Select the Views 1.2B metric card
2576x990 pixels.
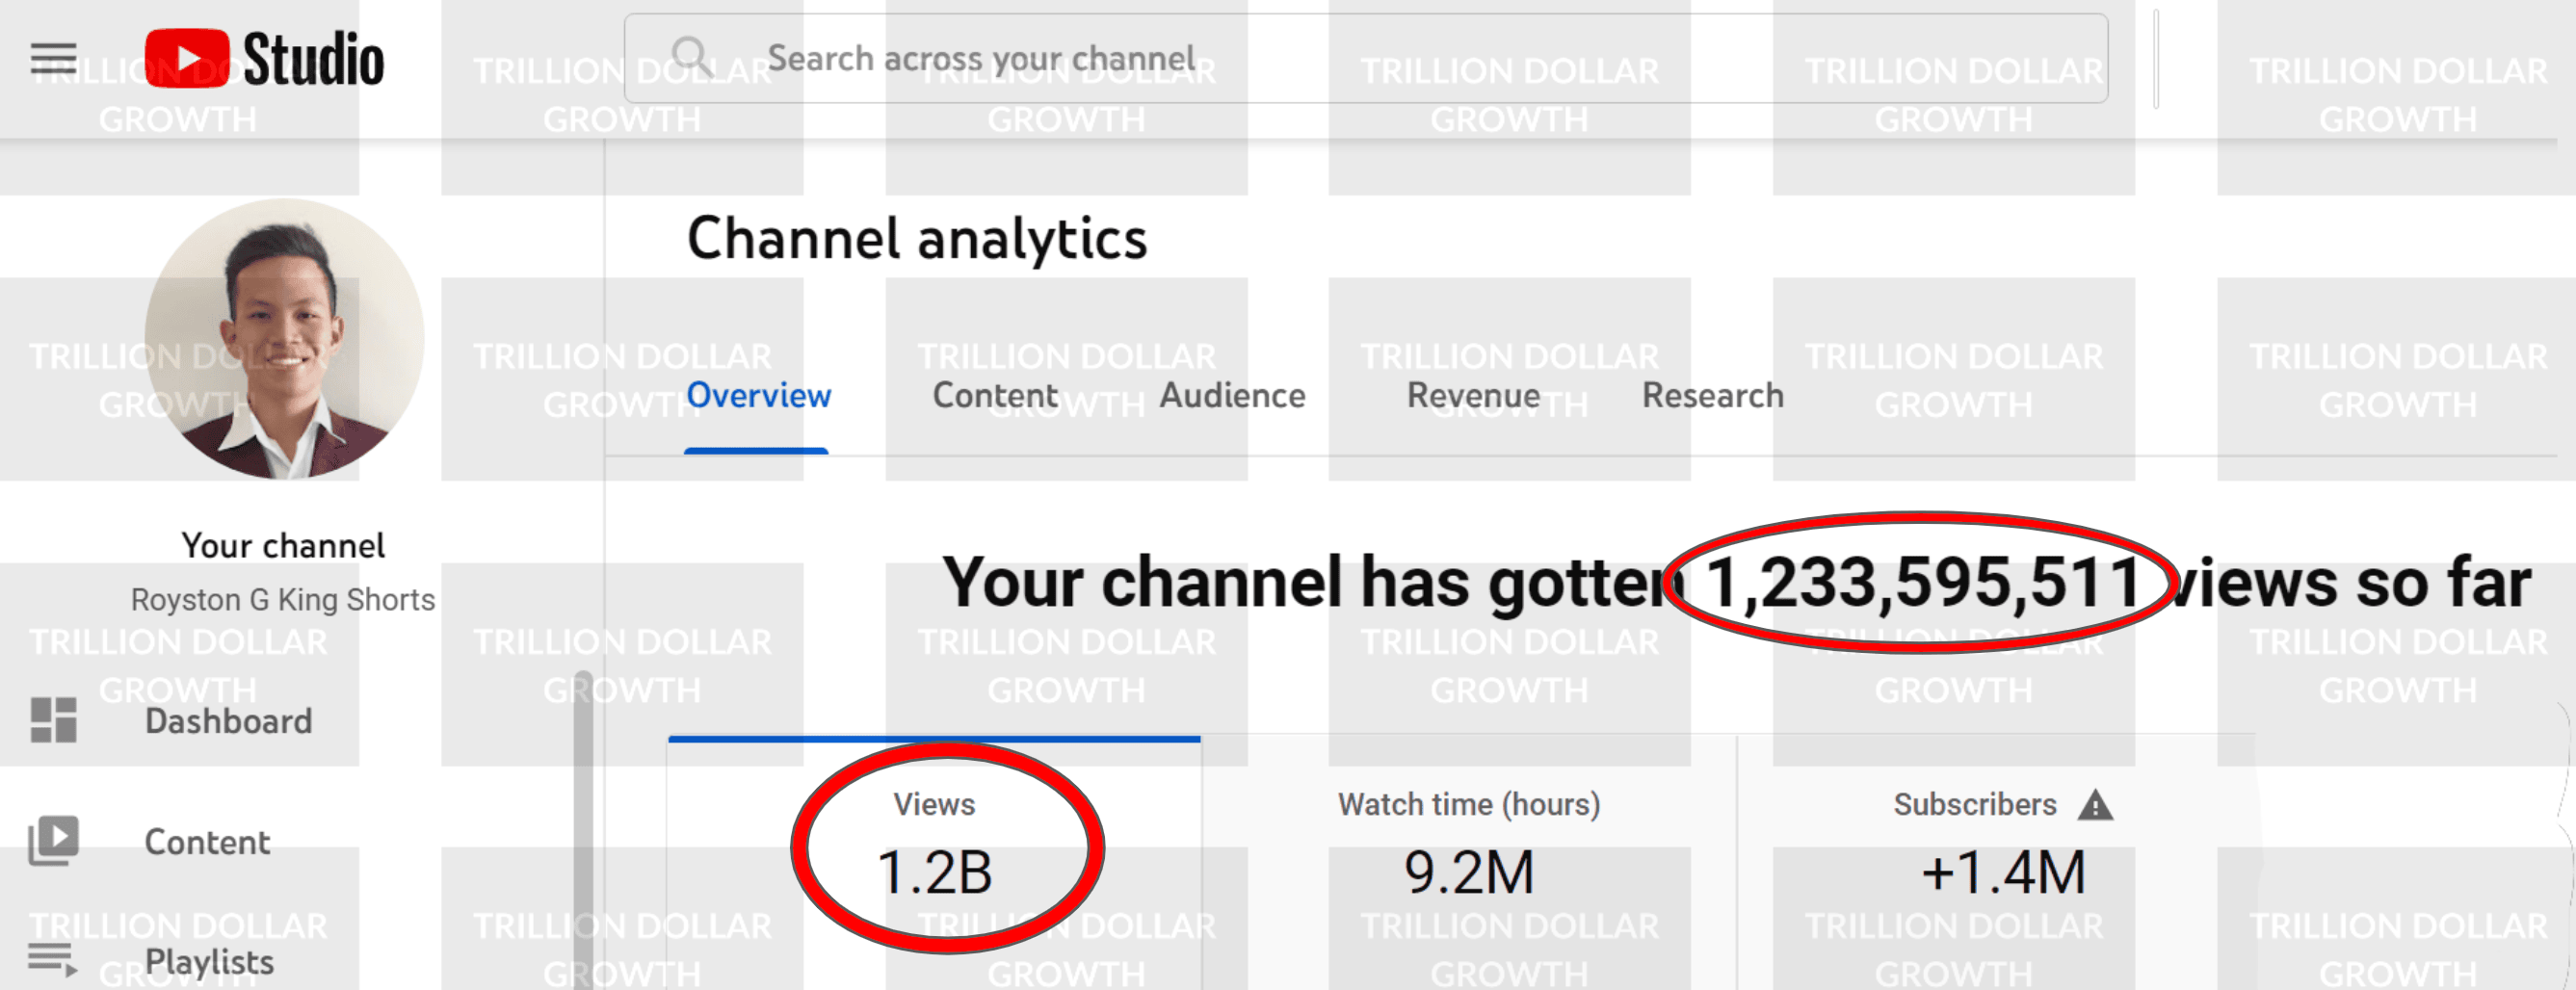coord(934,850)
